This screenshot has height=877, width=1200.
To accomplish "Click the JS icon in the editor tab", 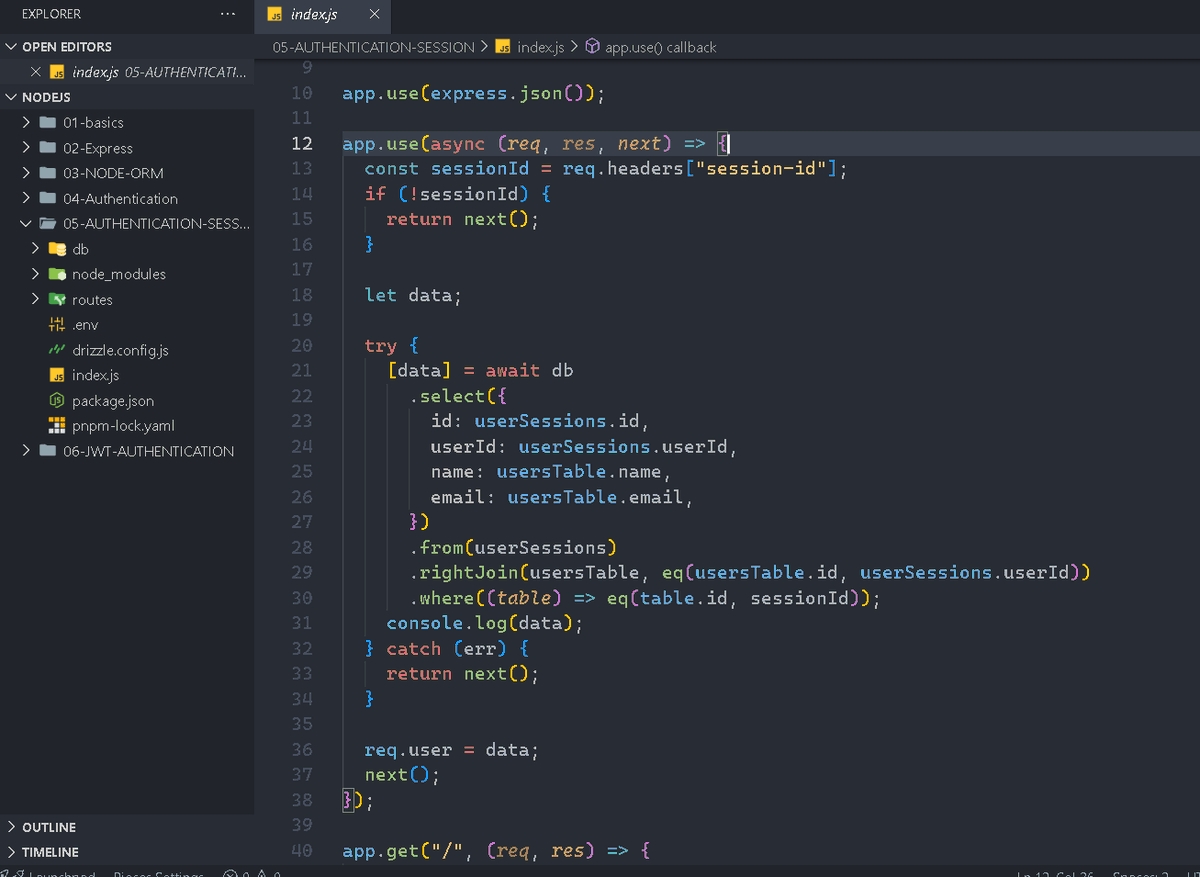I will pyautogui.click(x=275, y=15).
